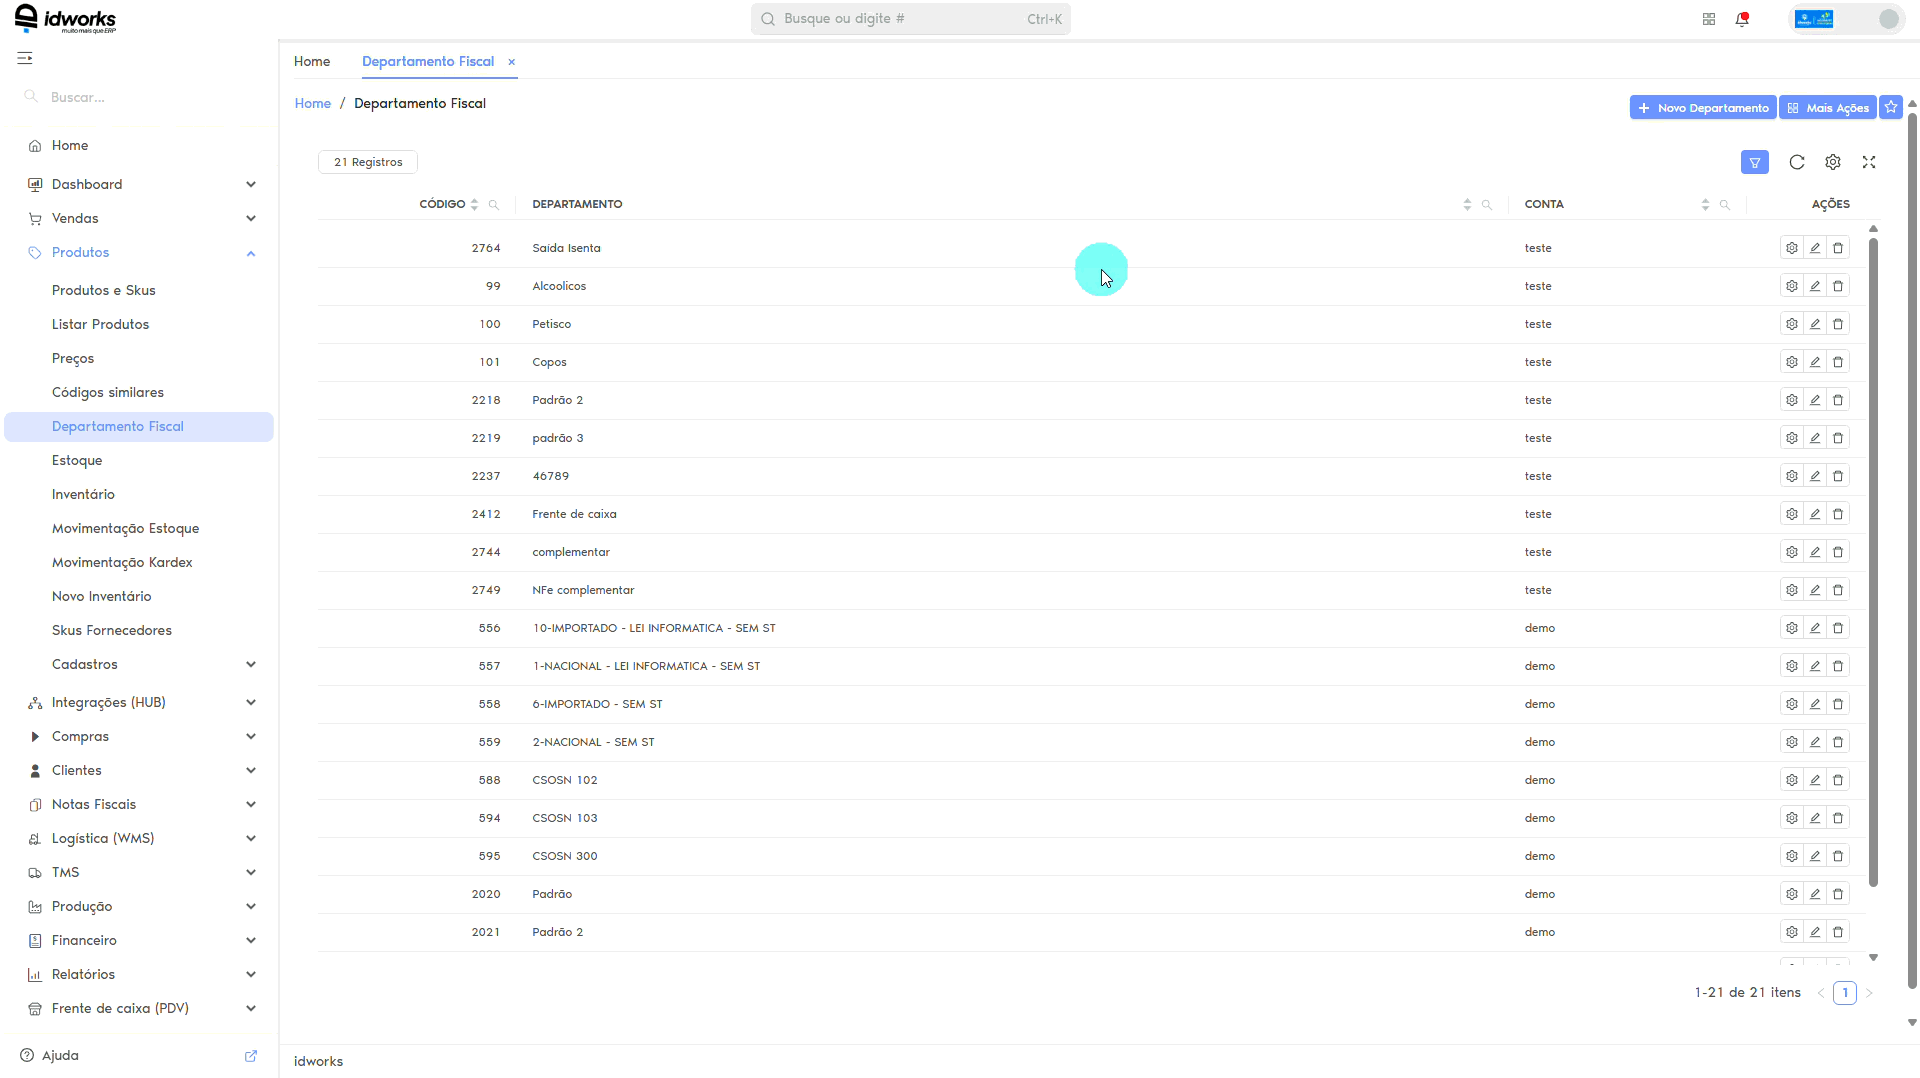Expand table to fullscreen
The image size is (1920, 1078).
1869,162
